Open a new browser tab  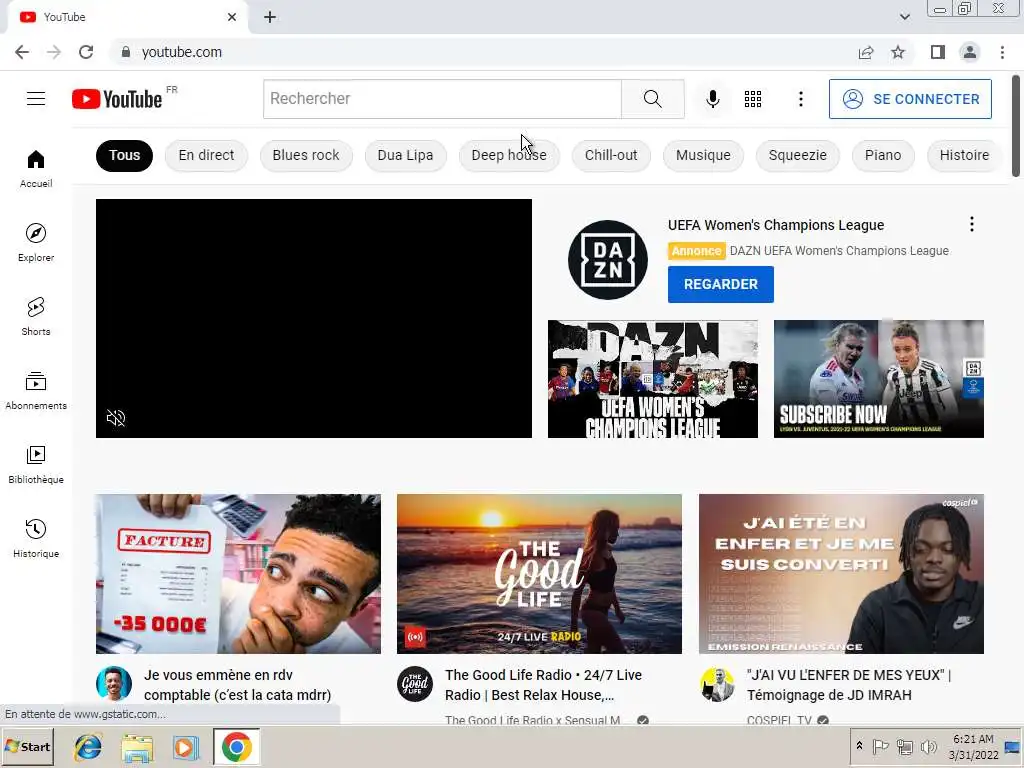pyautogui.click(x=270, y=17)
